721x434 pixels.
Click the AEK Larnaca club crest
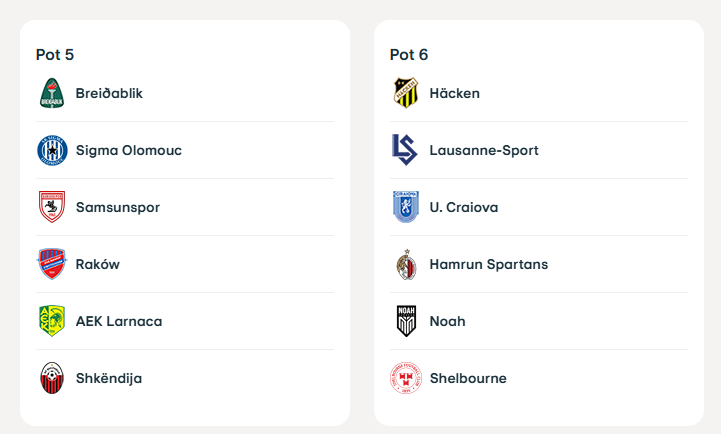[52, 321]
